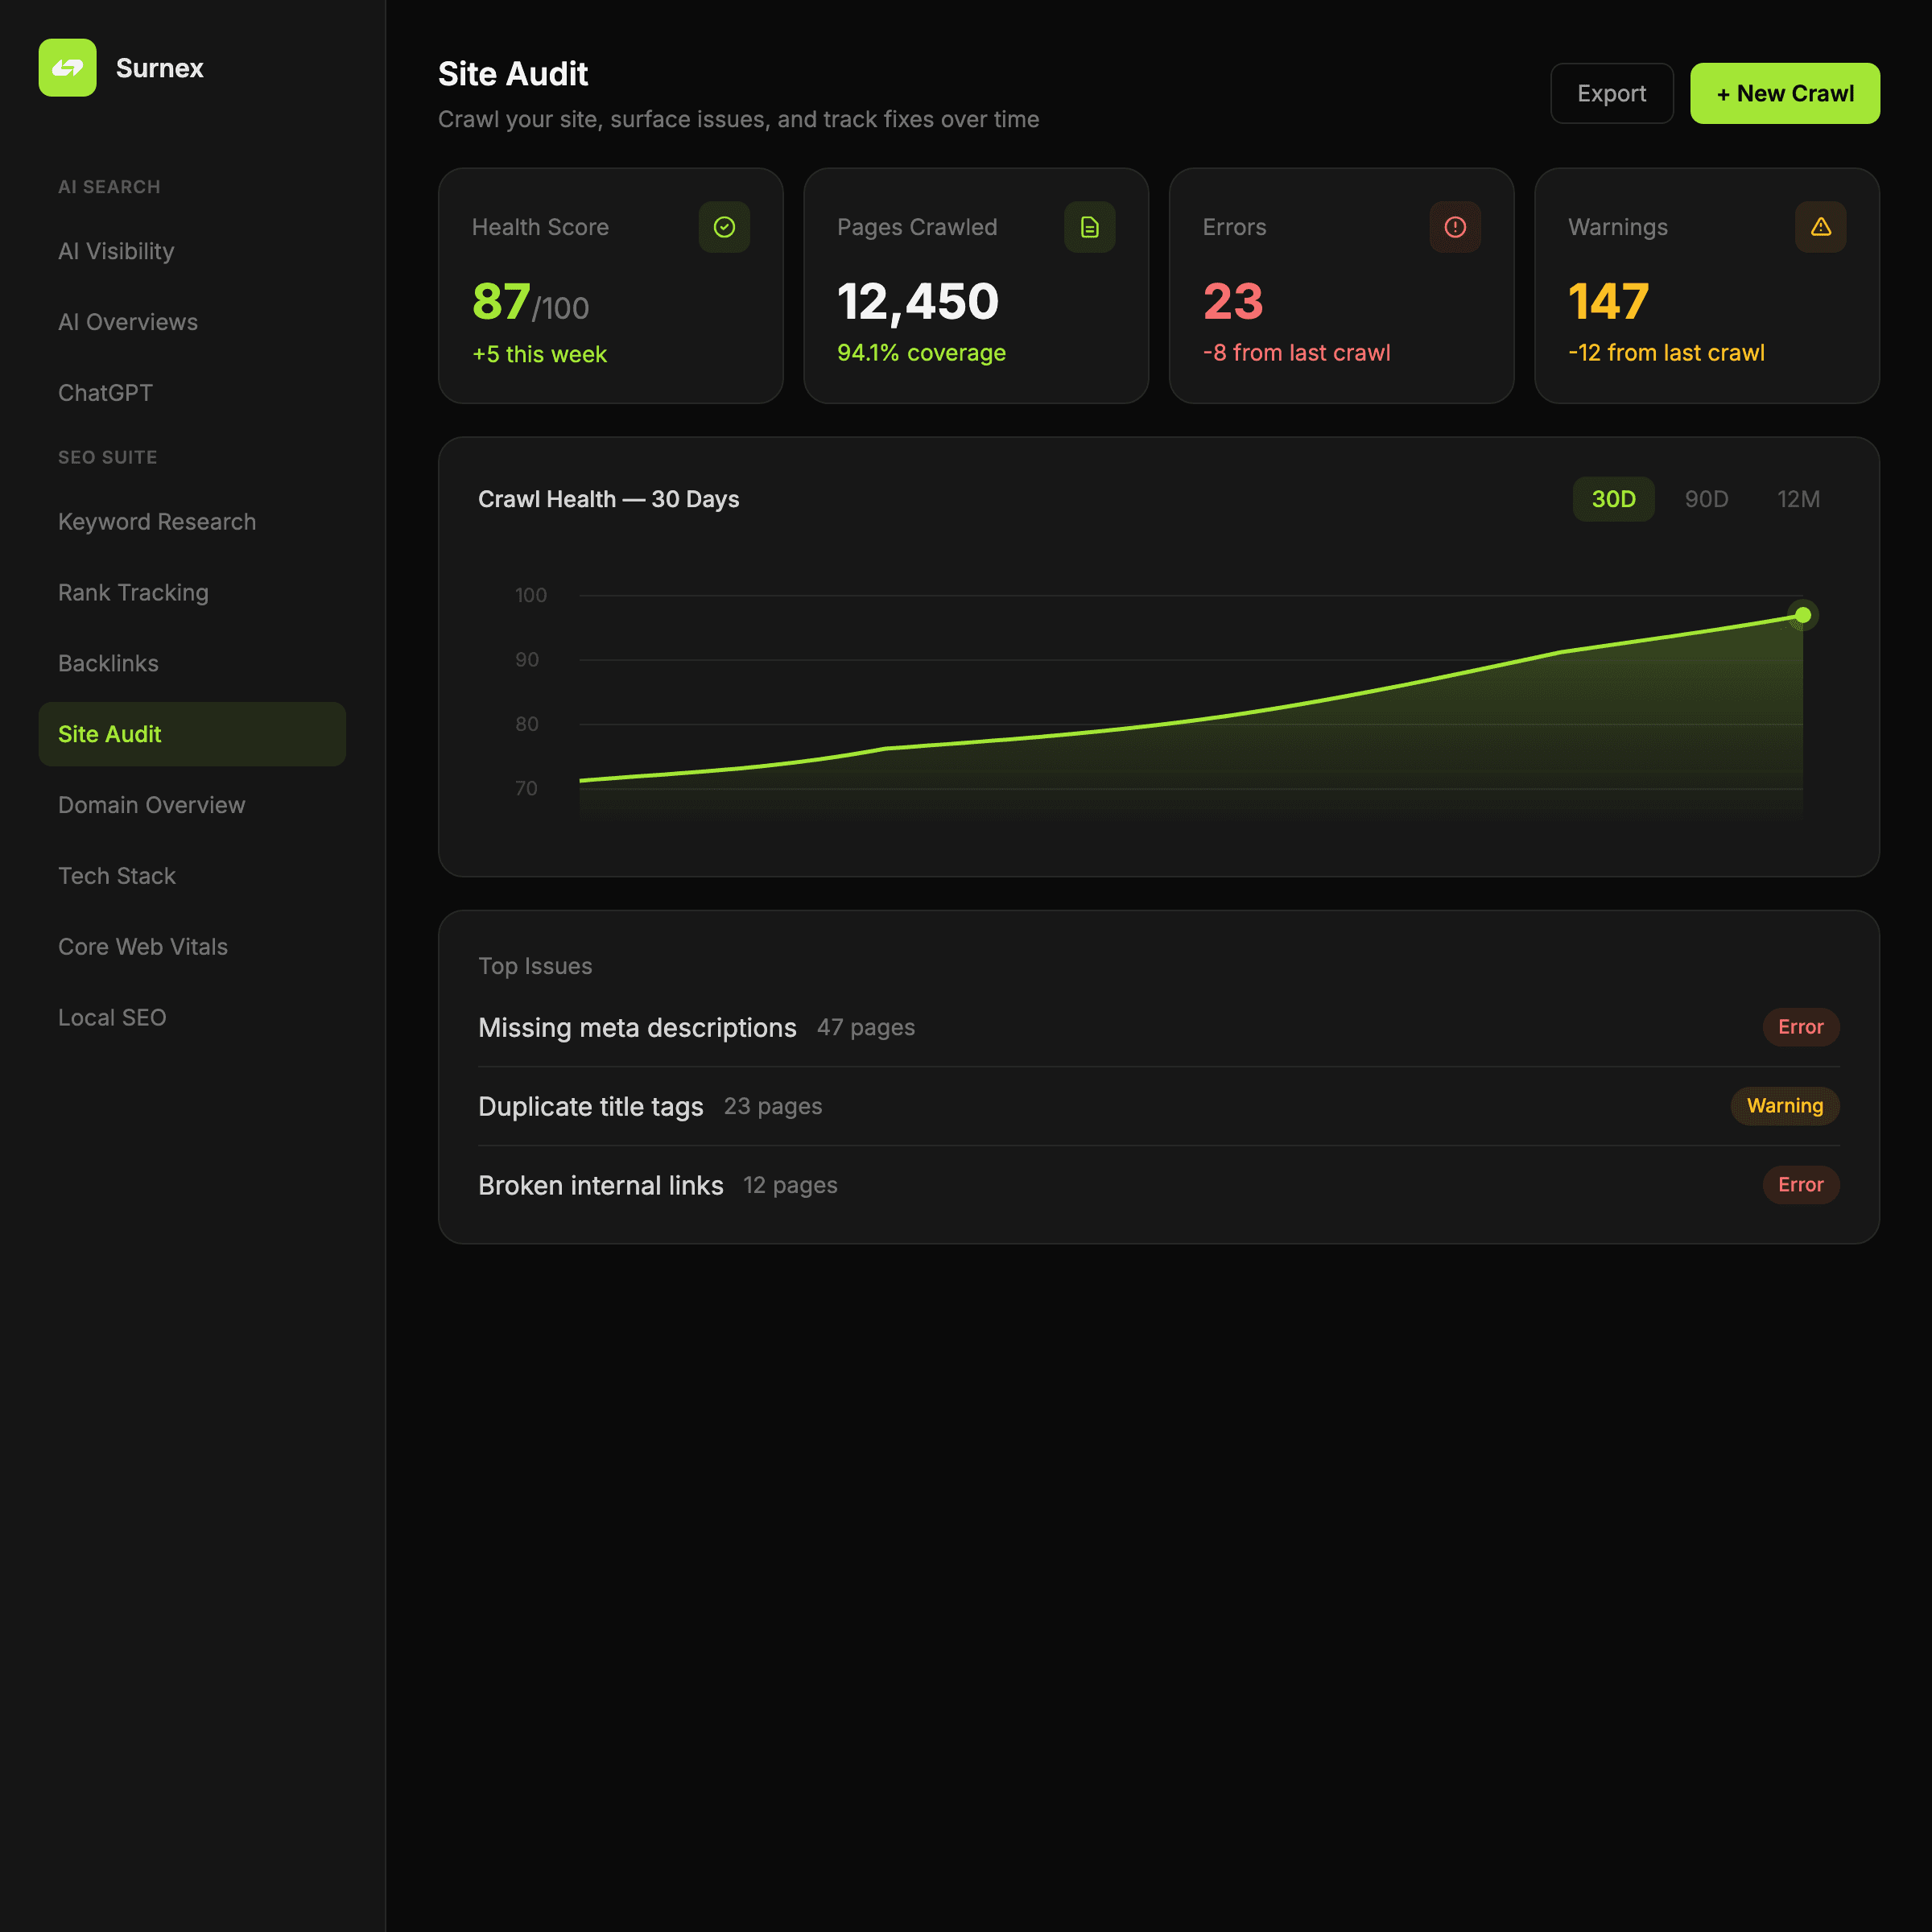Click the Errors alert circle icon
1932x1932 pixels.
click(1454, 227)
